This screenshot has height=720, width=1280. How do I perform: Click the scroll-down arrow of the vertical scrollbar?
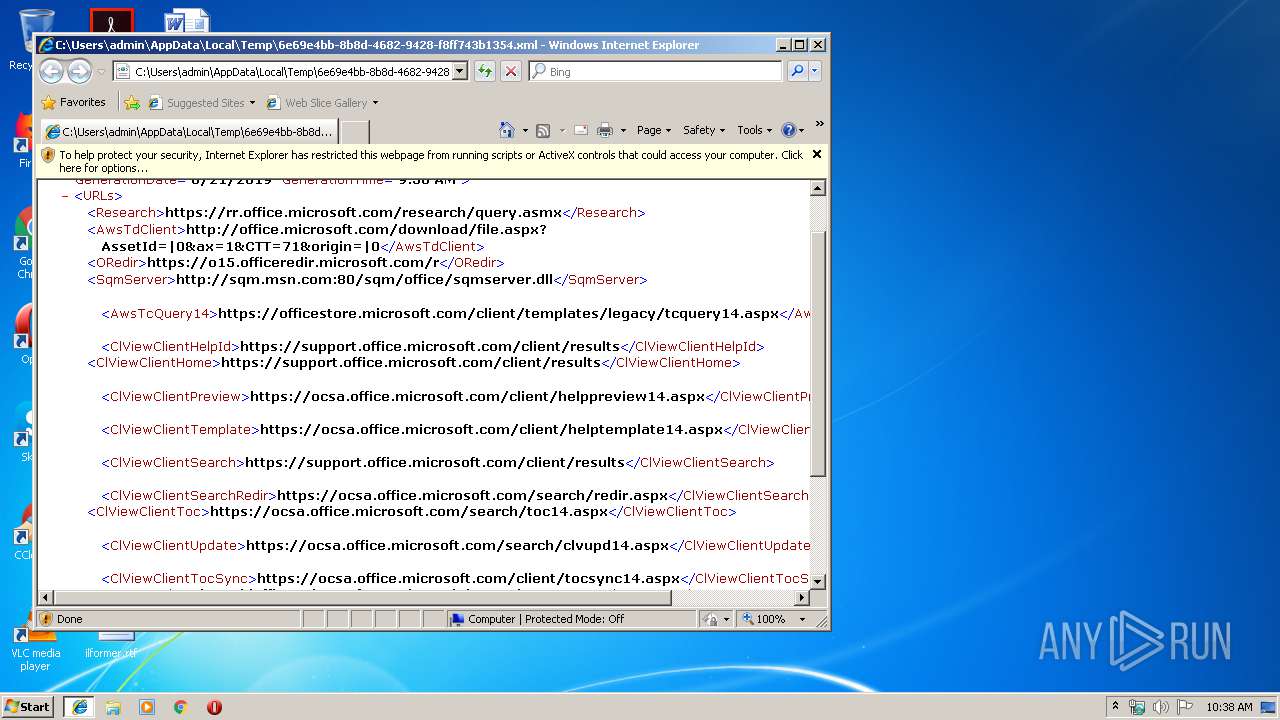tap(818, 582)
